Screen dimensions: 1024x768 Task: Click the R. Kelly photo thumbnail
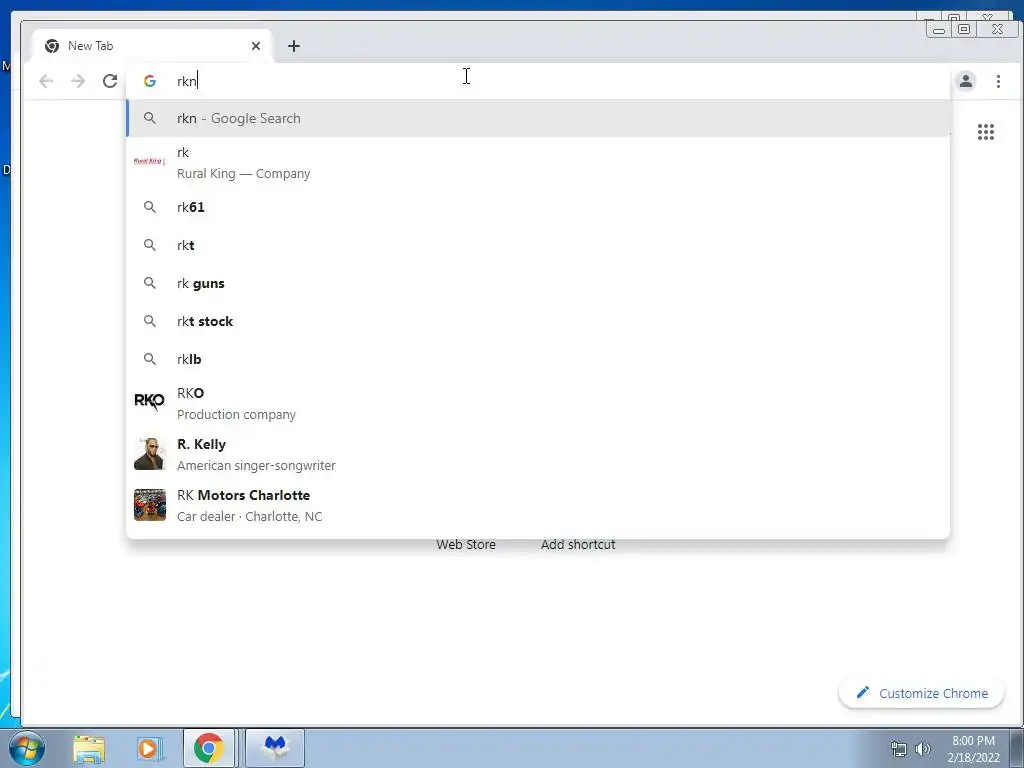[x=150, y=454]
